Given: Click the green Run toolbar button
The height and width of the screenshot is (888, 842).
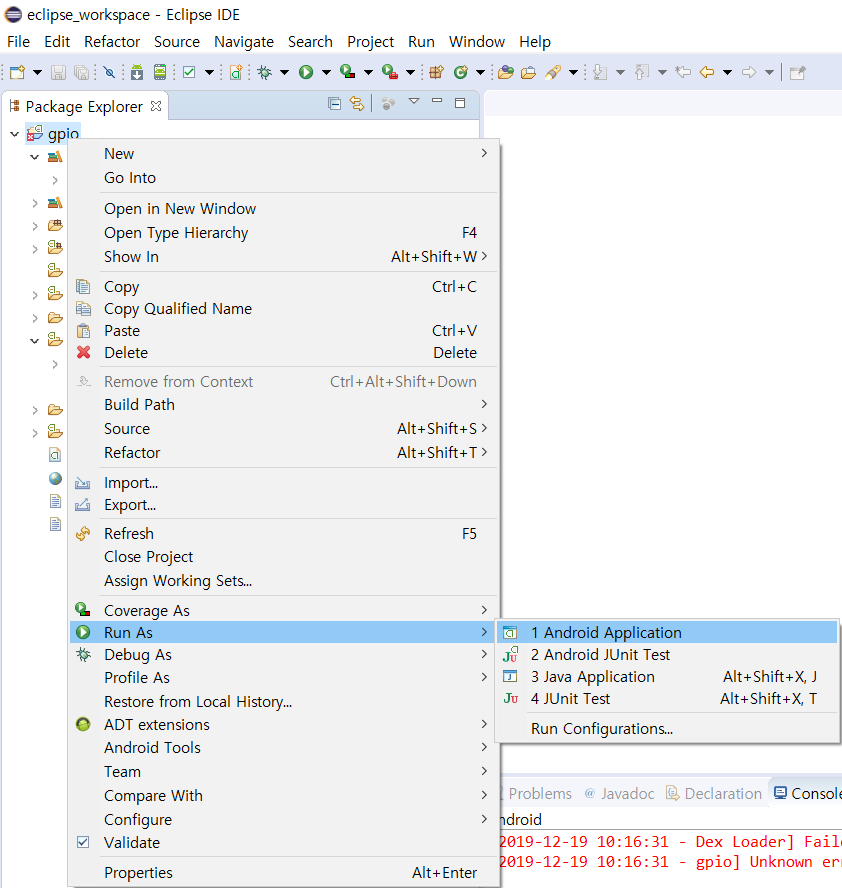Looking at the screenshot, I should pyautogui.click(x=306, y=72).
